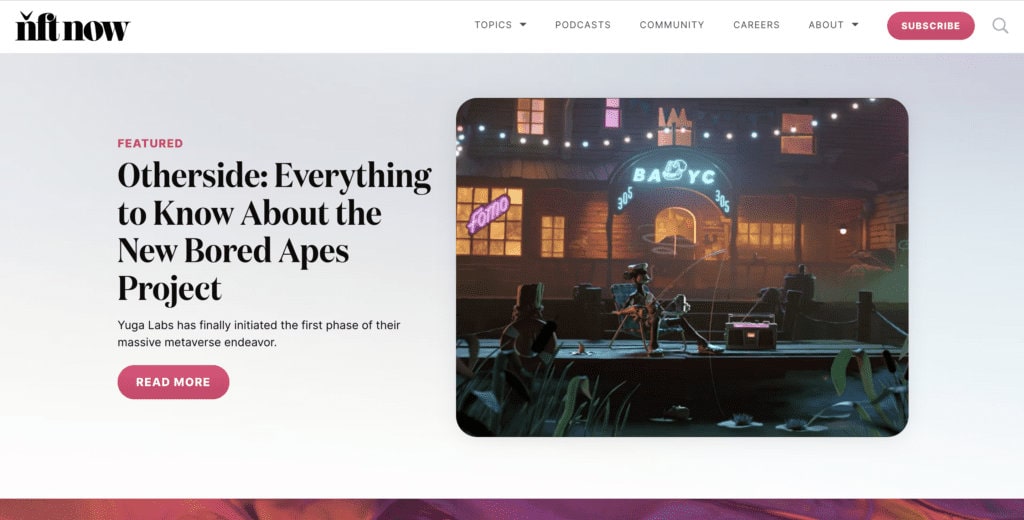Click Read More on featured article
This screenshot has height=520, width=1024.
pos(173,382)
